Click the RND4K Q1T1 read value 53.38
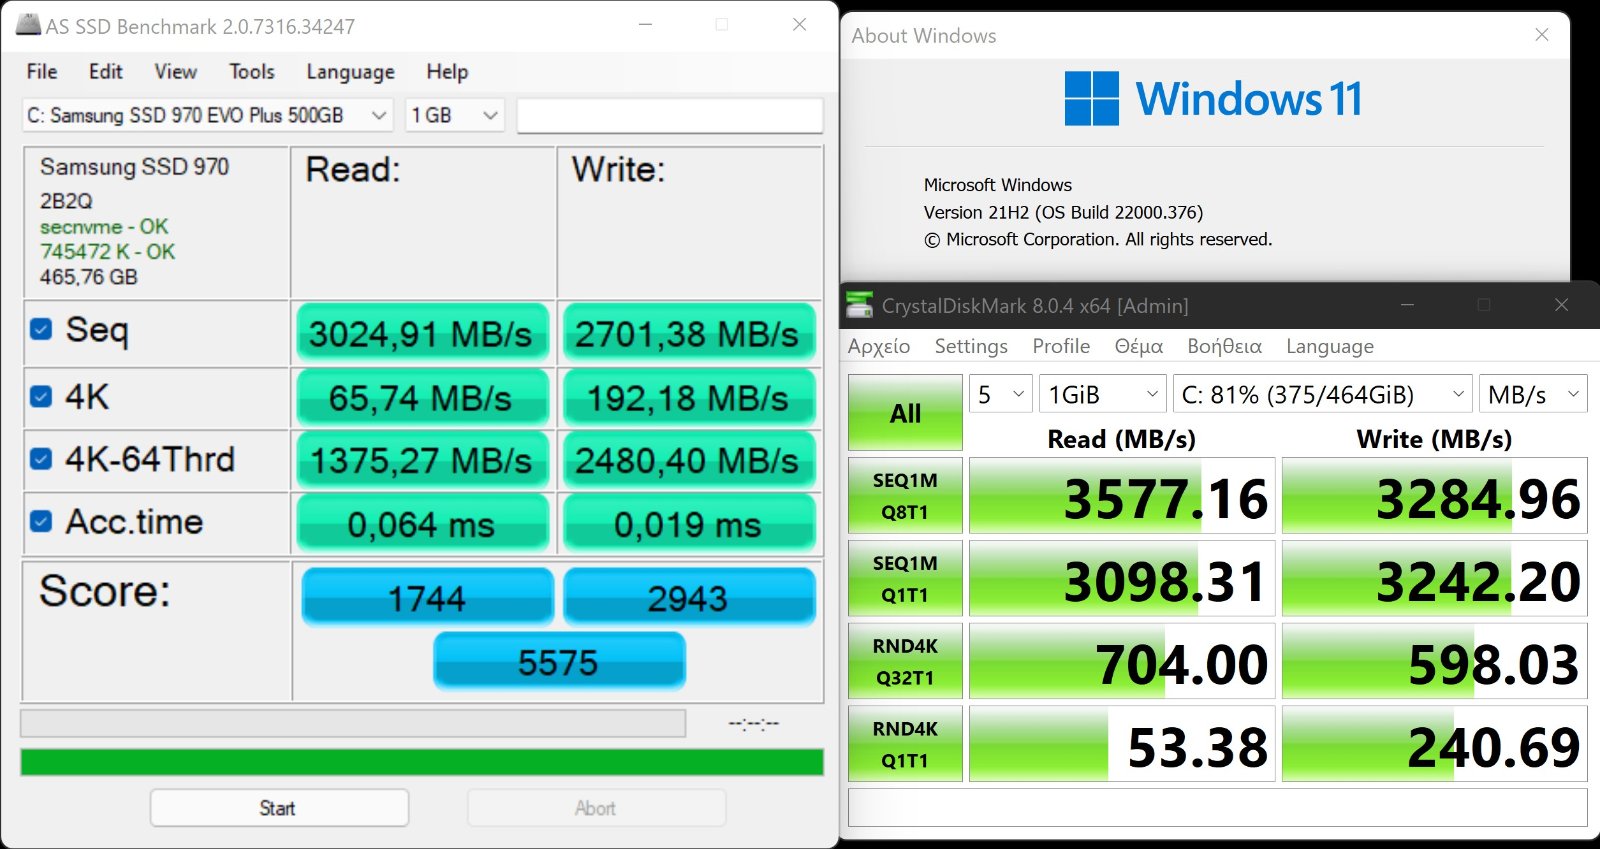Viewport: 1600px width, 849px height. tap(1122, 744)
